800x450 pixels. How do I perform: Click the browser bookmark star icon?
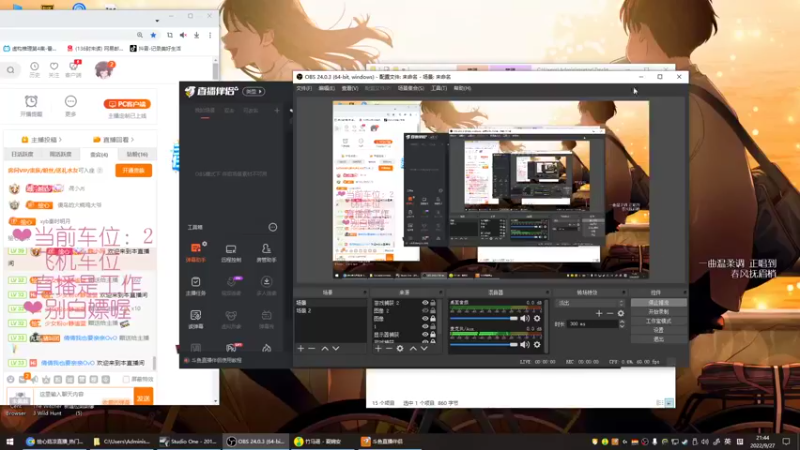pos(153,35)
